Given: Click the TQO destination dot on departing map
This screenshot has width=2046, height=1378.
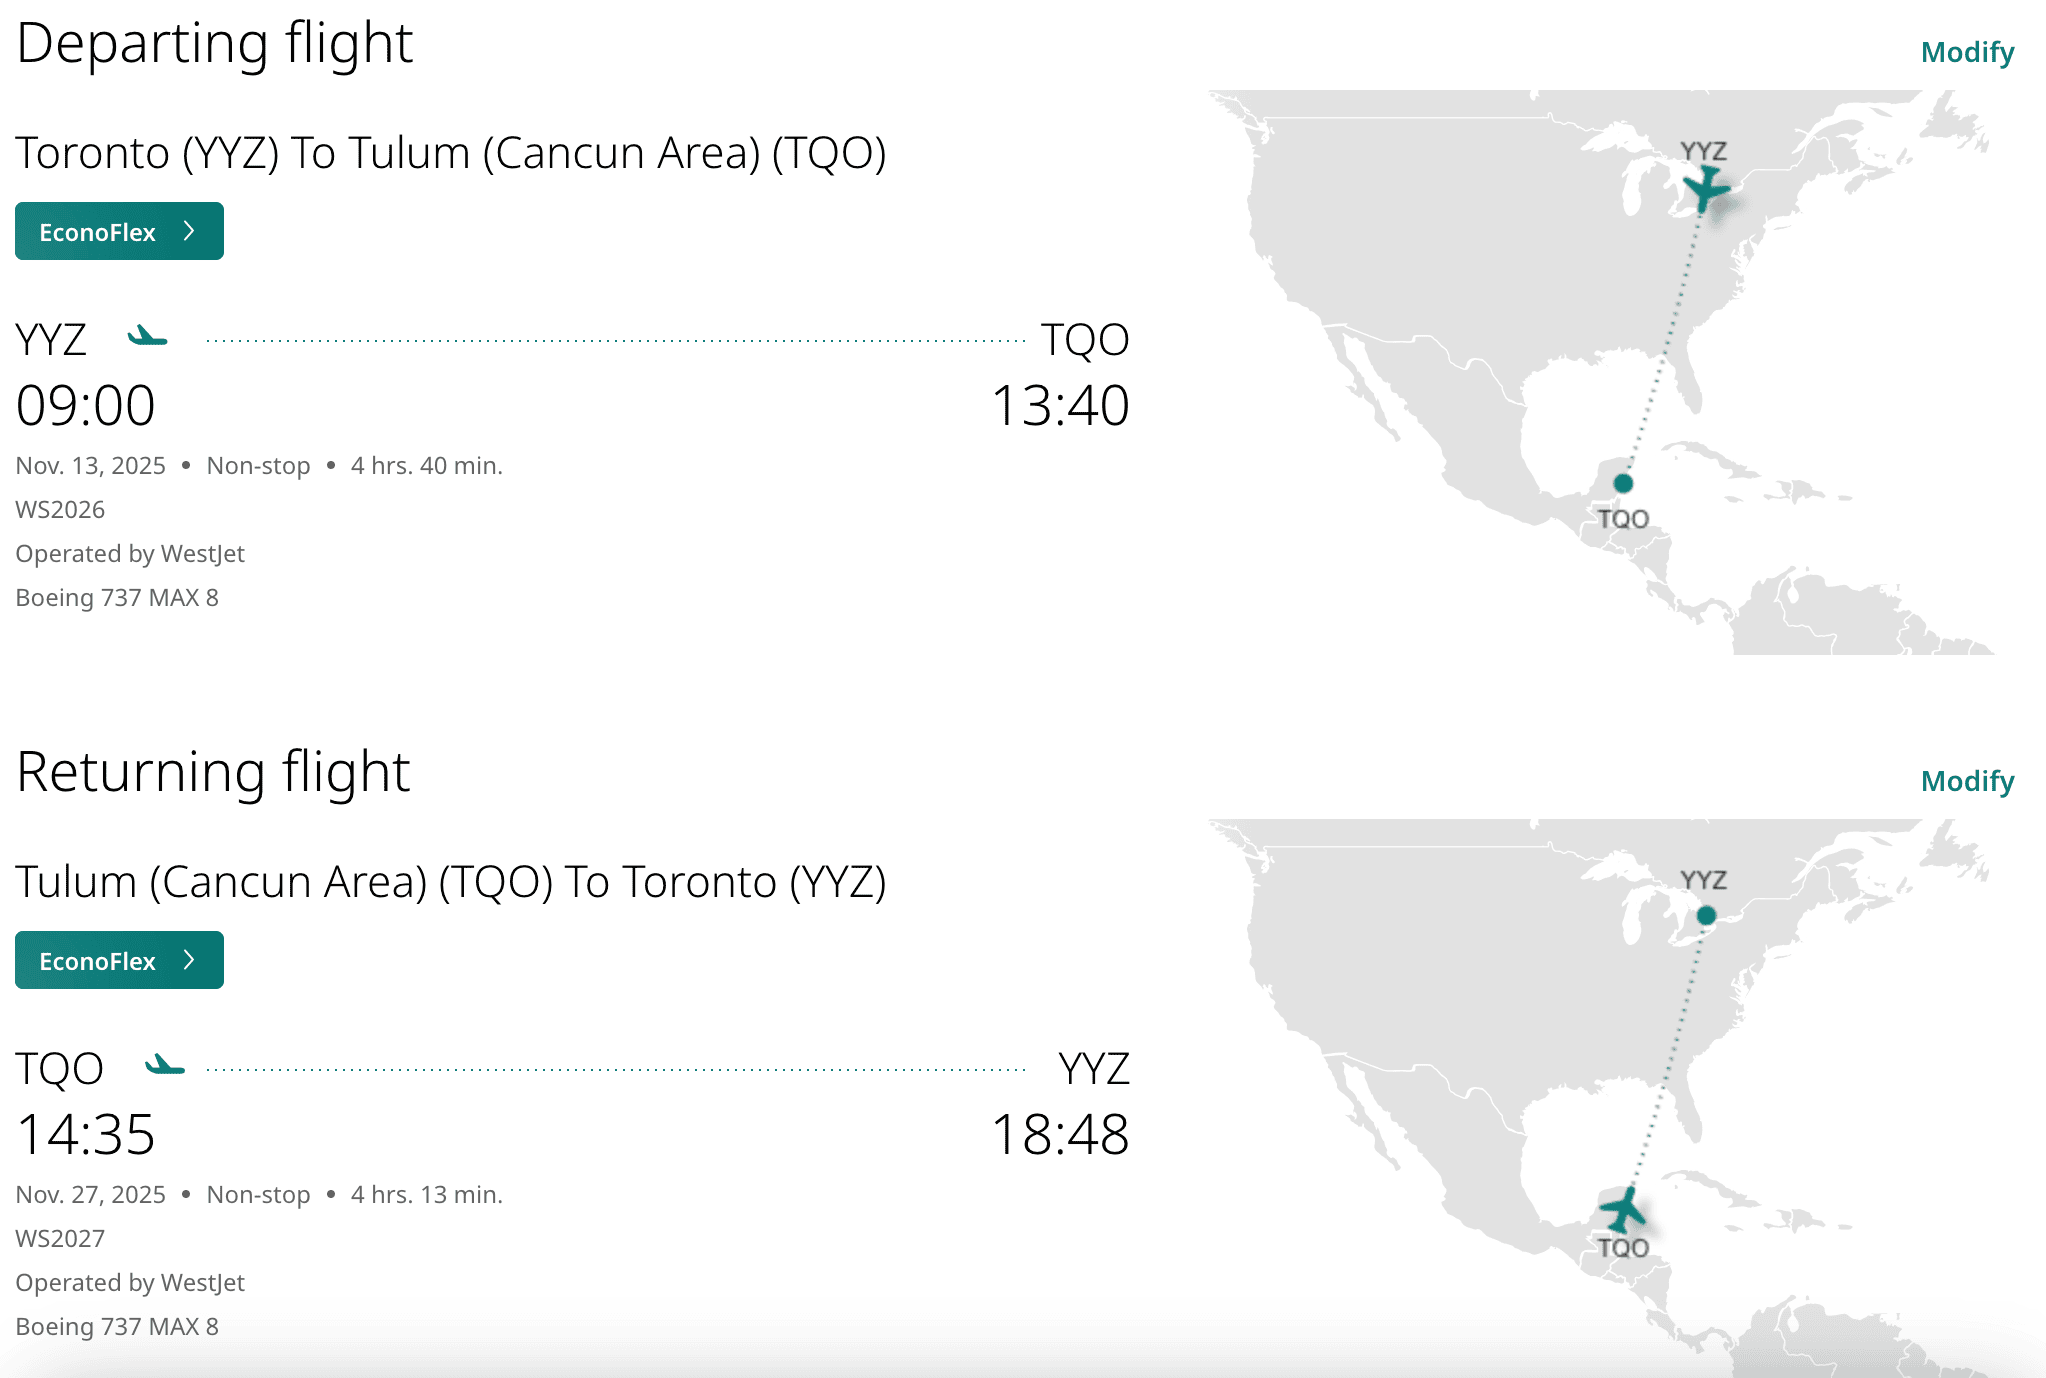Looking at the screenshot, I should (1622, 481).
